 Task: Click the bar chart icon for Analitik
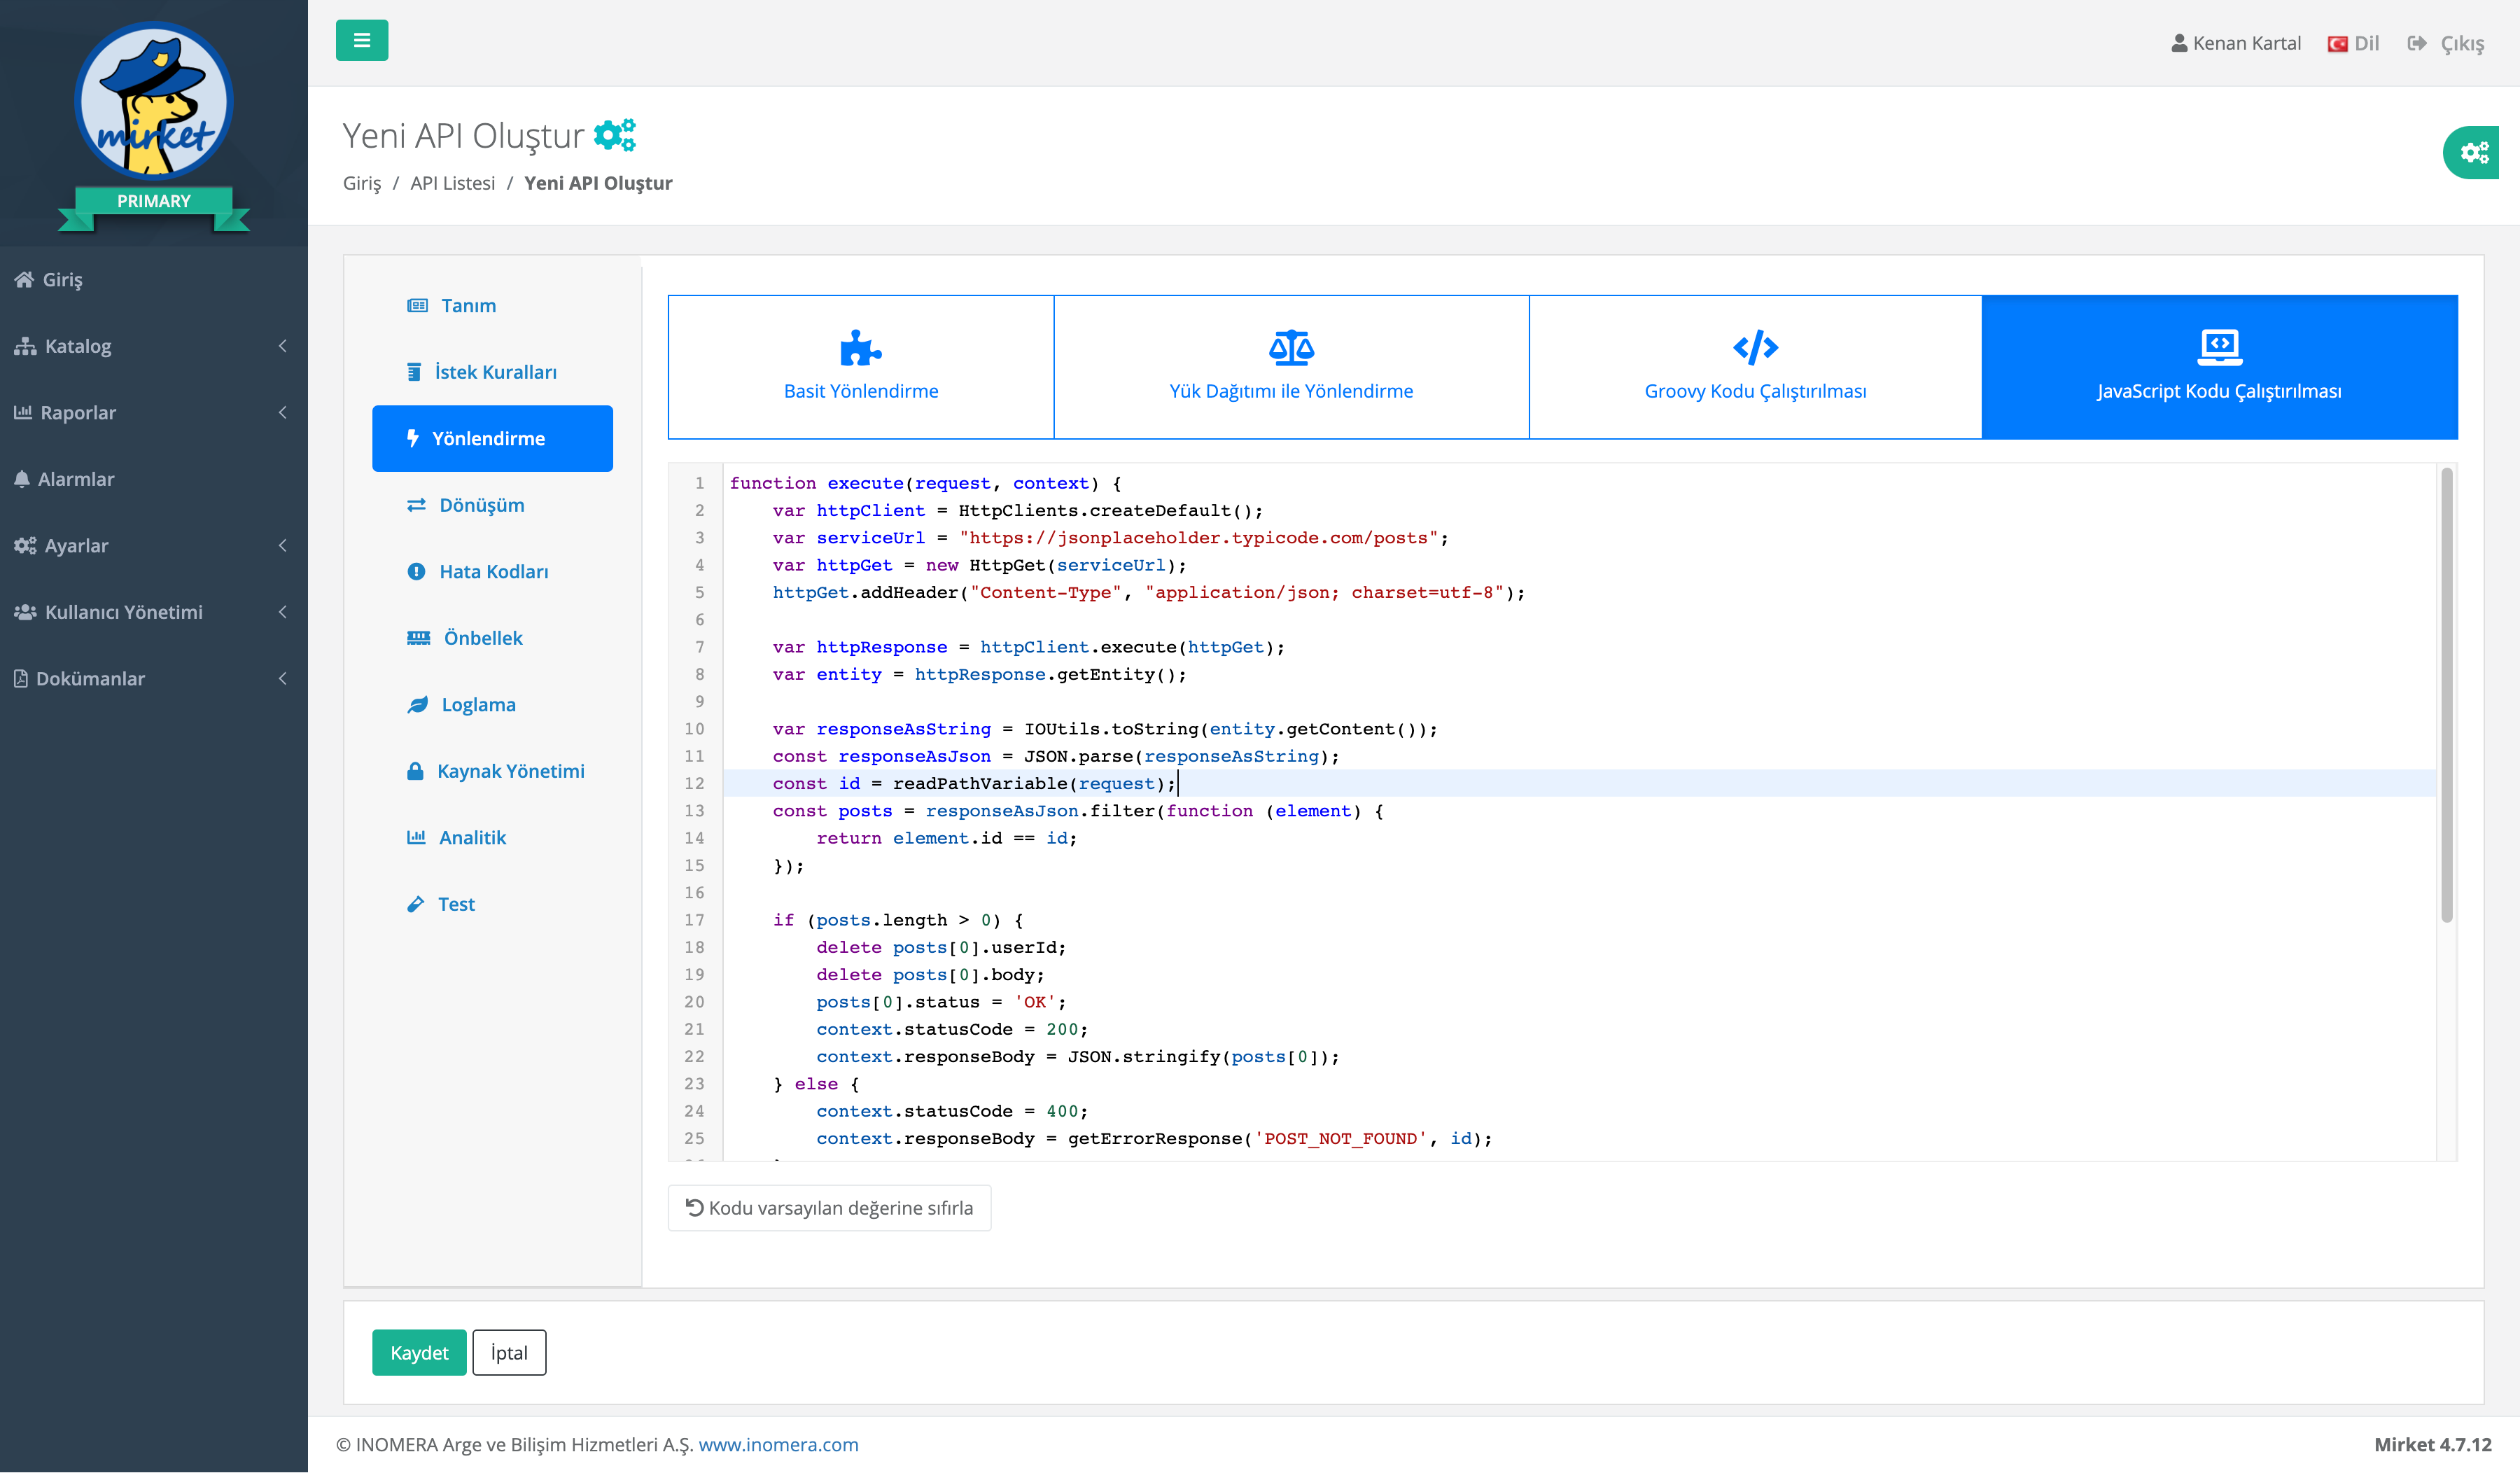(x=416, y=837)
